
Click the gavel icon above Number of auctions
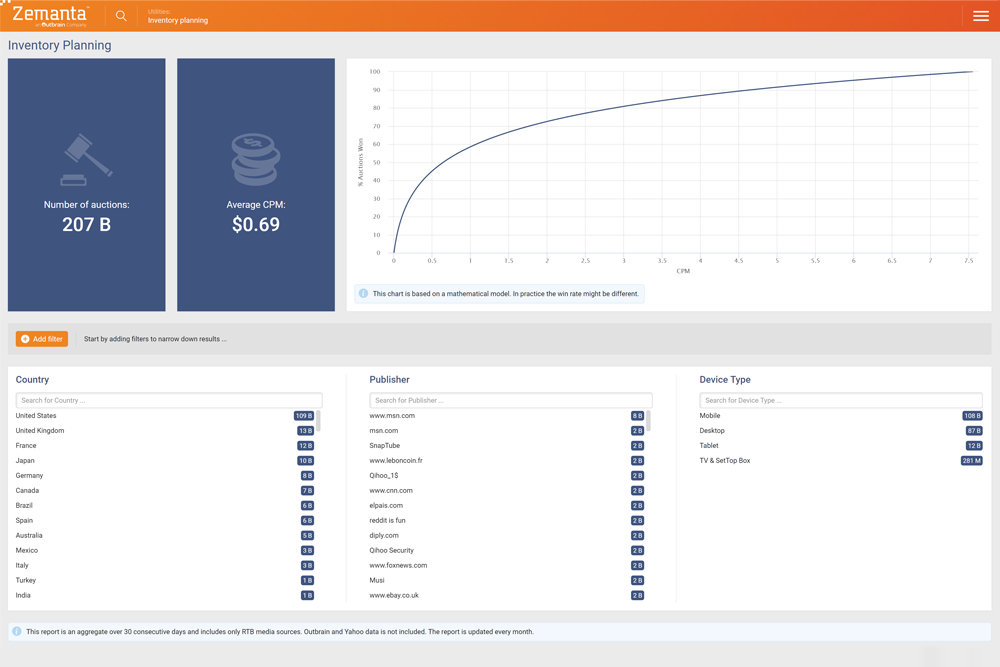tap(86, 160)
